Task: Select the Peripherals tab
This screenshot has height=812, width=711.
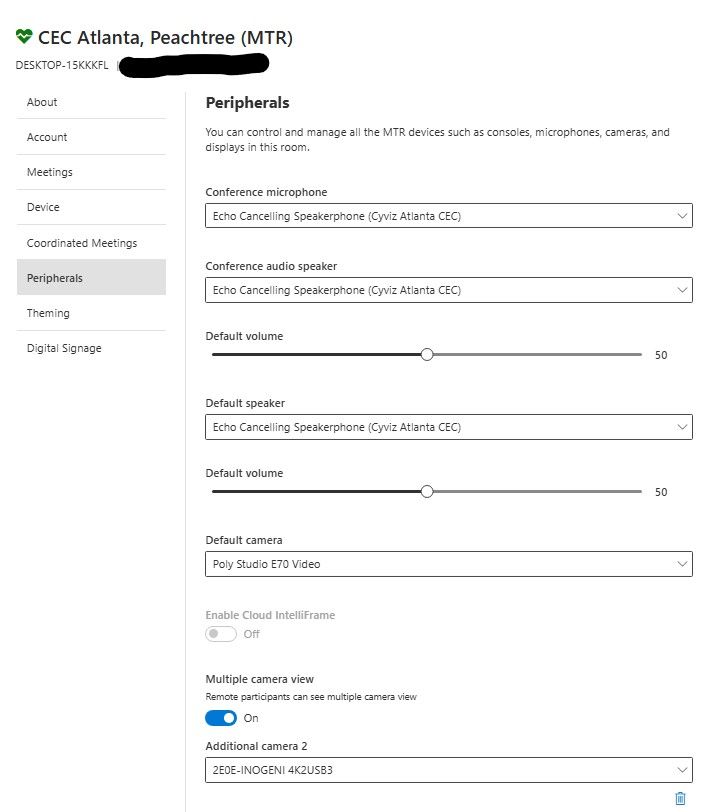Action: click(55, 278)
